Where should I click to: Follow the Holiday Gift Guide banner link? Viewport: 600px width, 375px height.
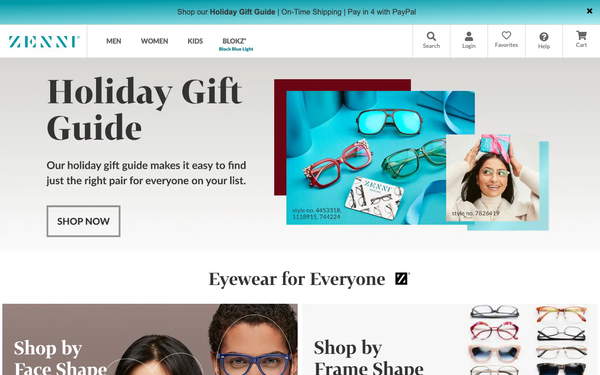[242, 12]
